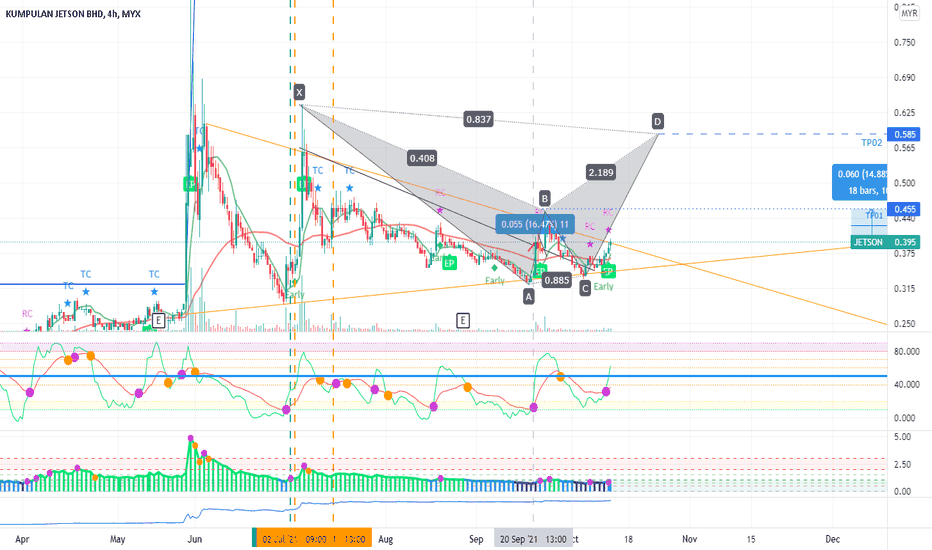The image size is (932, 550).
Task: Click the C point label on pattern
Action: (x=585, y=288)
